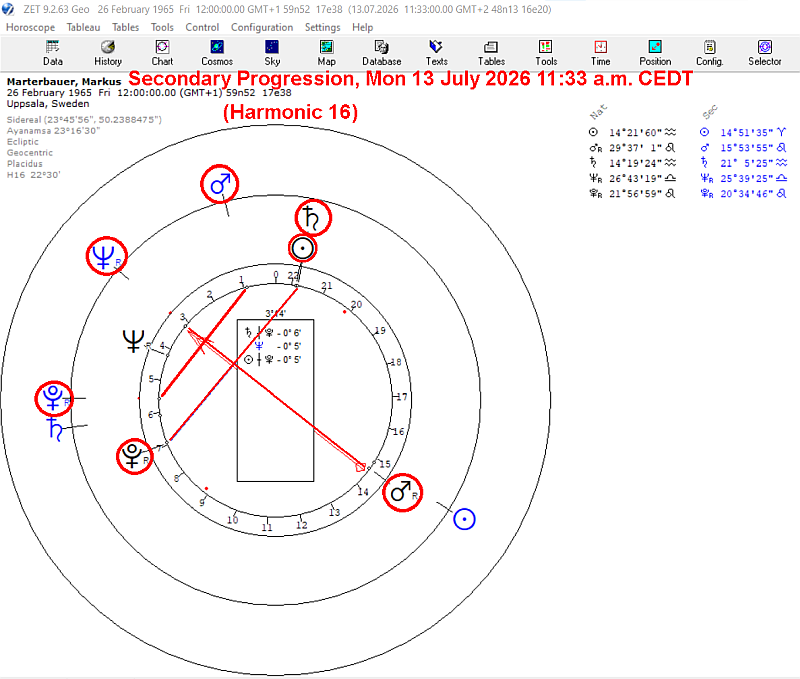Click the Config. toolbar icon

[x=710, y=53]
